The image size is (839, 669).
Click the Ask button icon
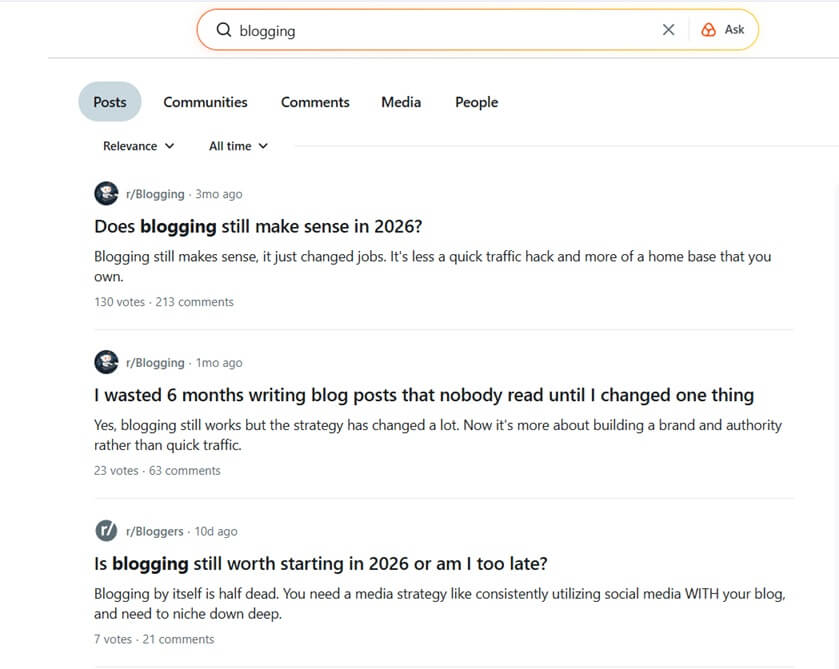click(708, 30)
